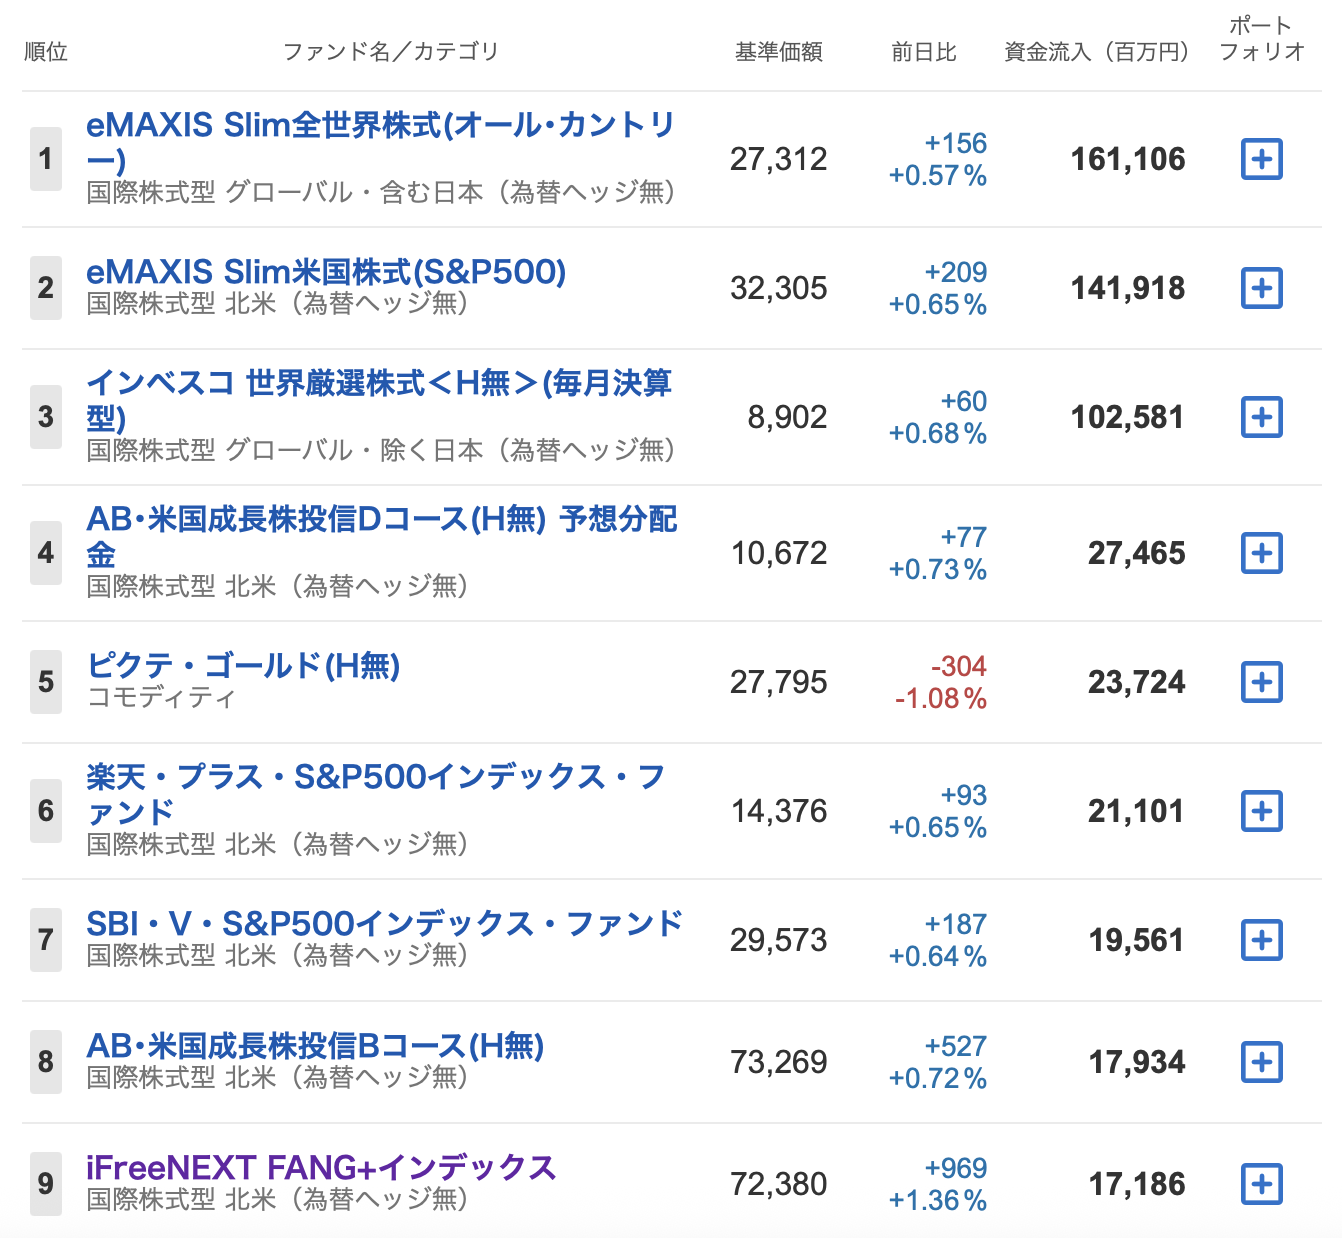Select inflow figure 141,918
1342x1238 pixels.
(1128, 288)
